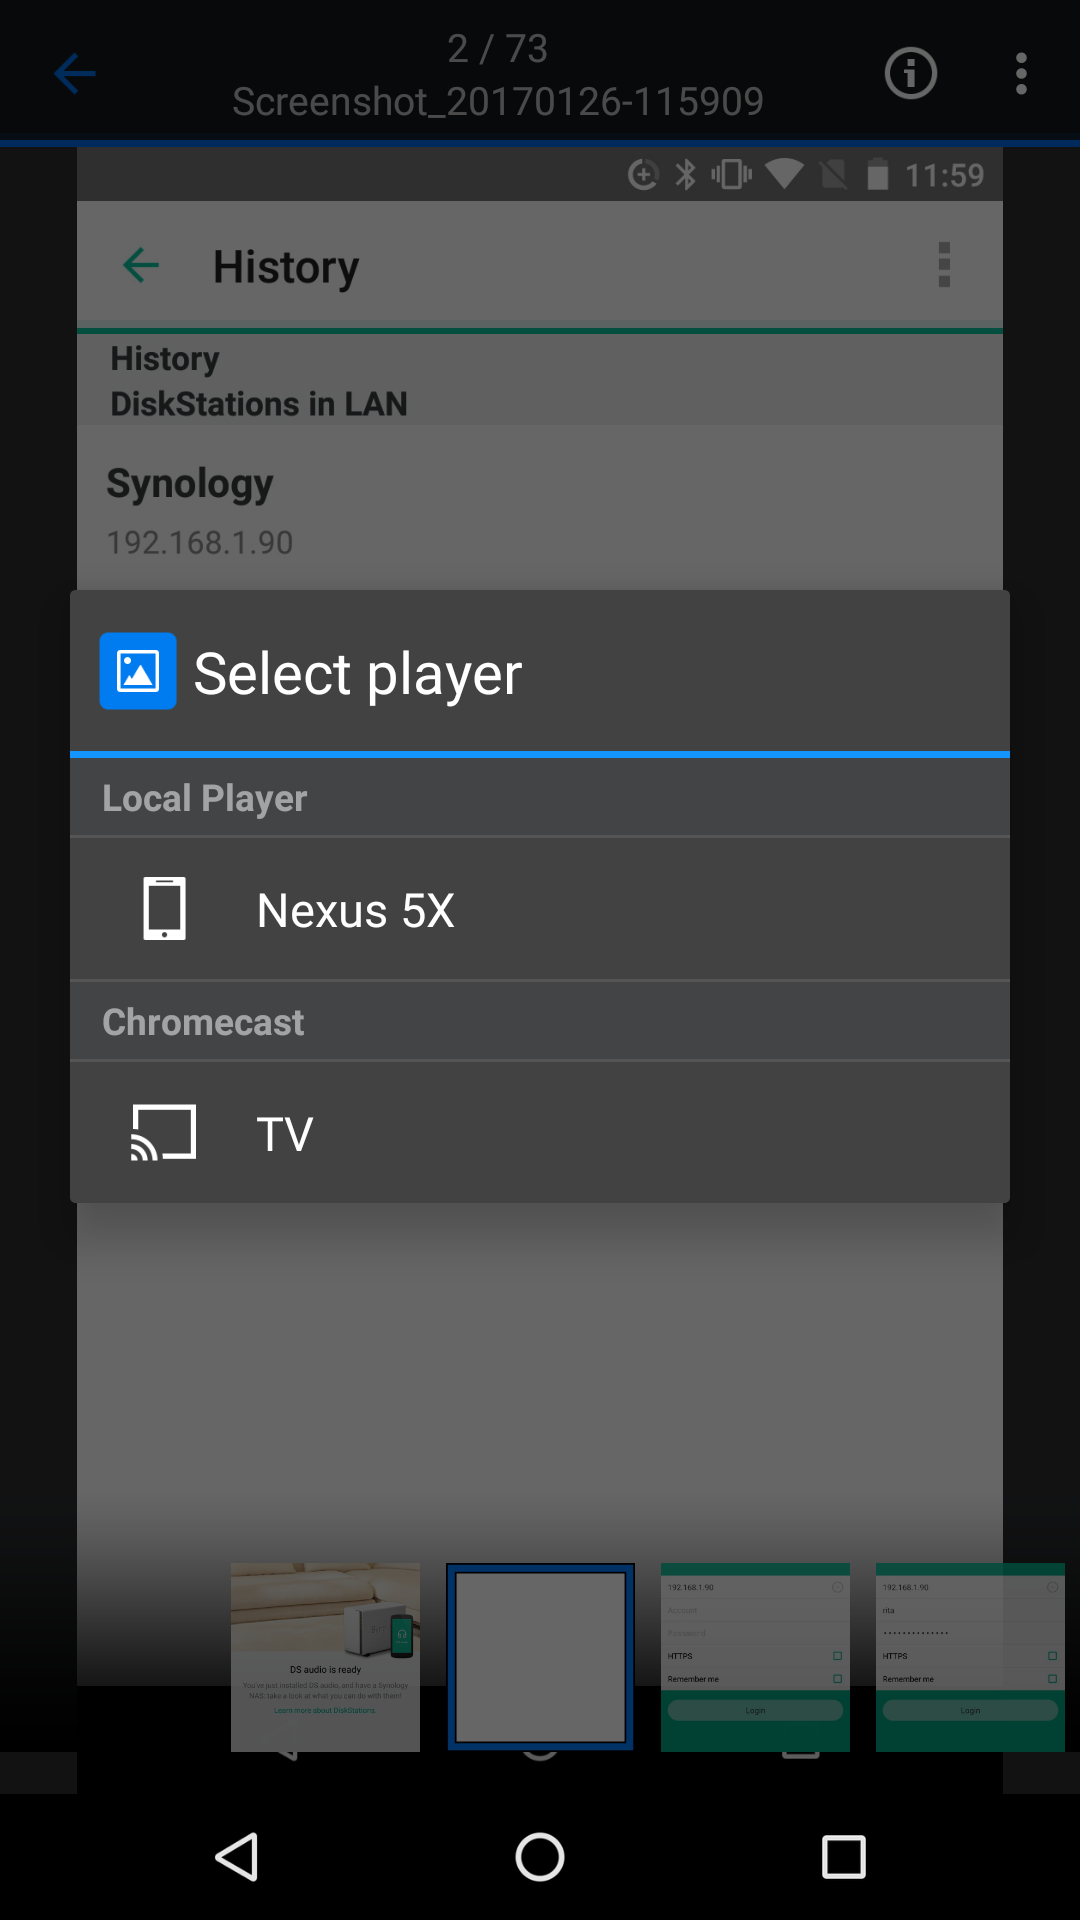Click the Chromecast section header
Screen dimensions: 1080x1920
click(540, 1022)
